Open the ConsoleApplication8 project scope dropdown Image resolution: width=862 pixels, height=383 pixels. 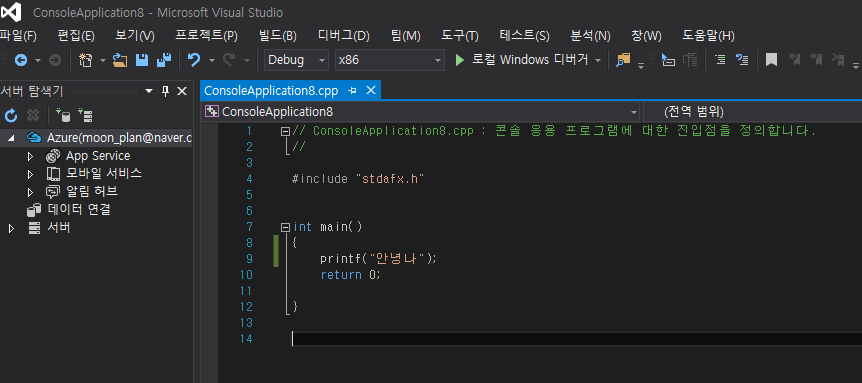point(634,112)
